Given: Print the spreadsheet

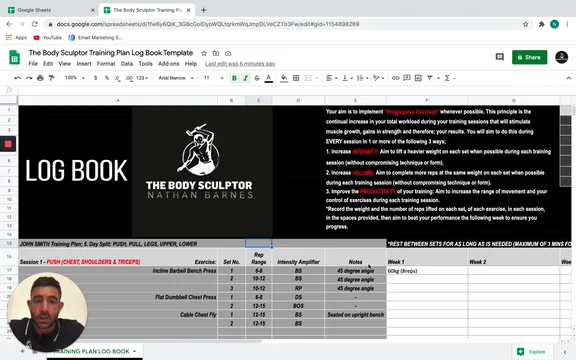Looking at the screenshot, I should (x=40, y=78).
